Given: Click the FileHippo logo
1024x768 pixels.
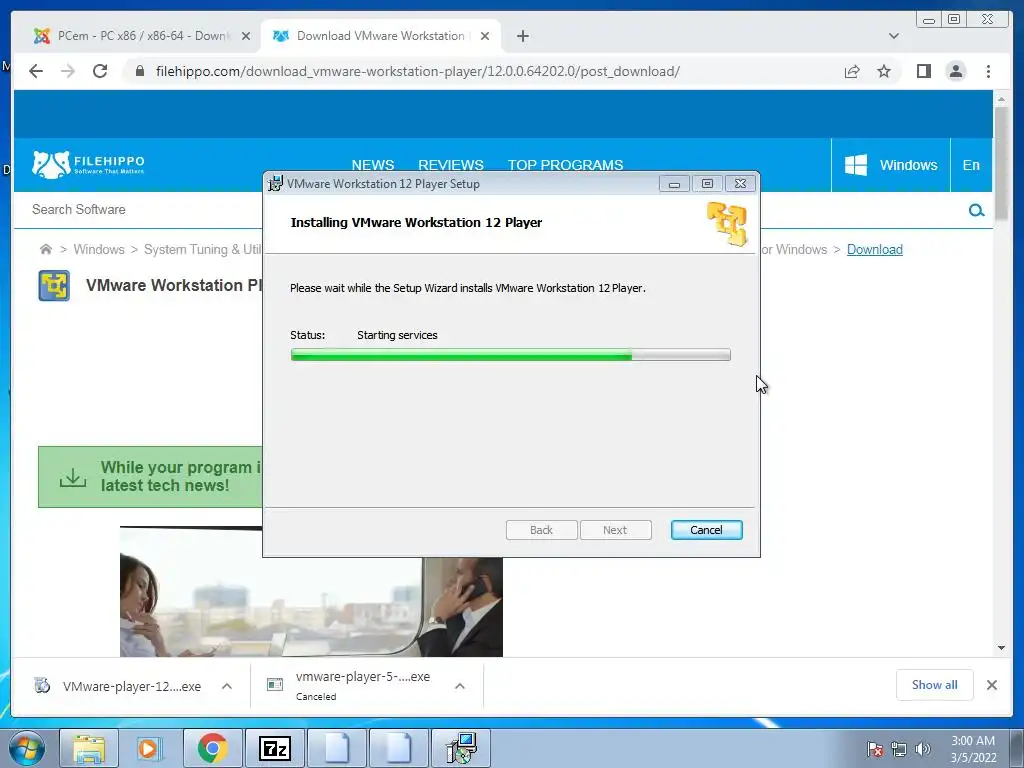Looking at the screenshot, I should [x=88, y=165].
